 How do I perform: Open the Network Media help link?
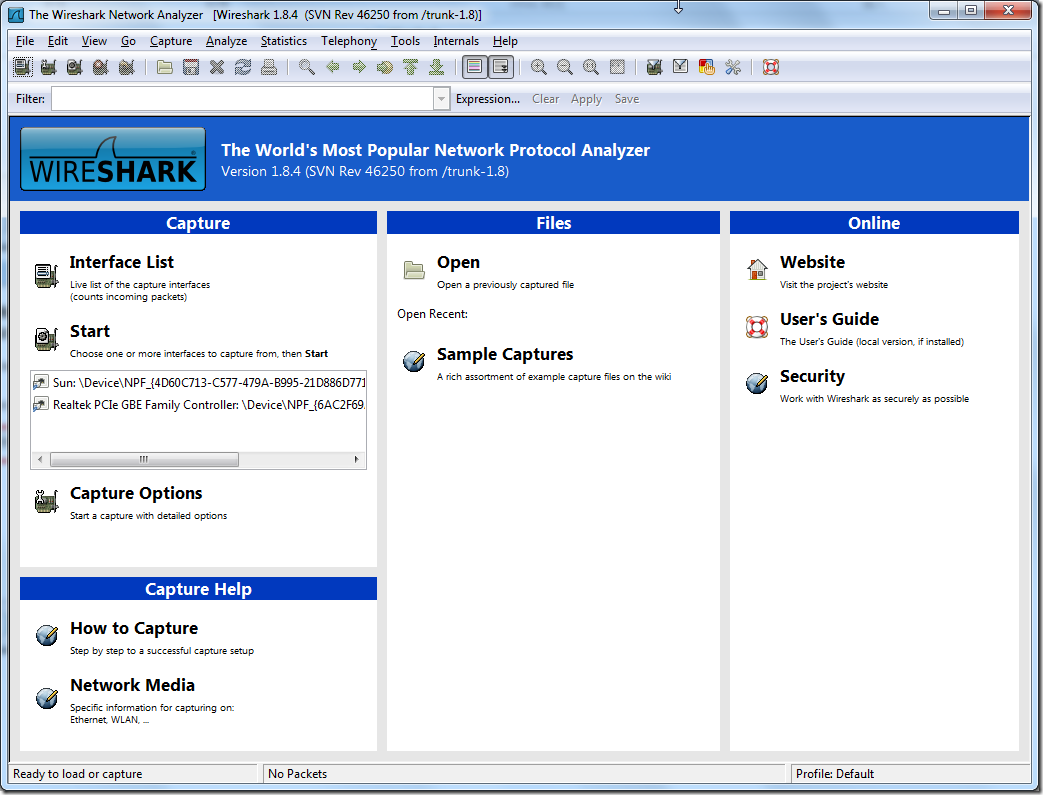pyautogui.click(x=132, y=685)
